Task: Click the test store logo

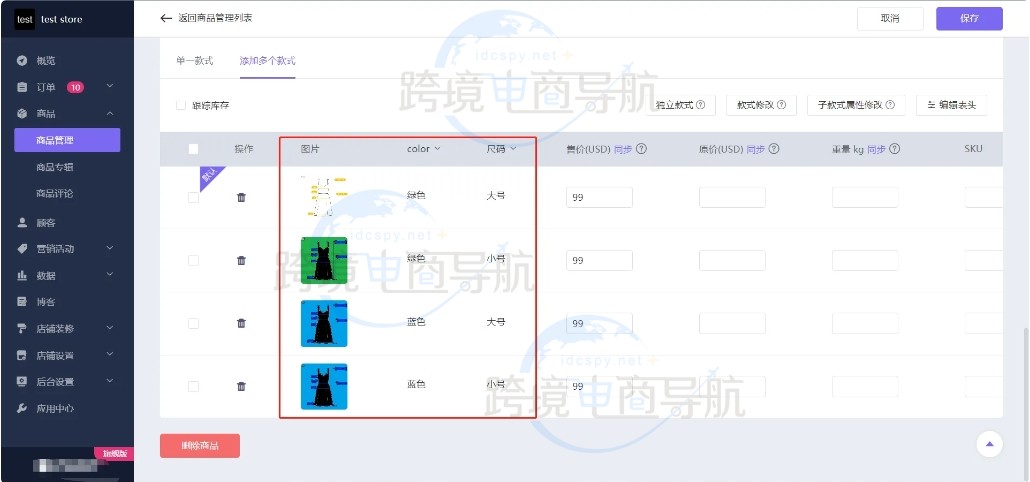Action: [25, 20]
